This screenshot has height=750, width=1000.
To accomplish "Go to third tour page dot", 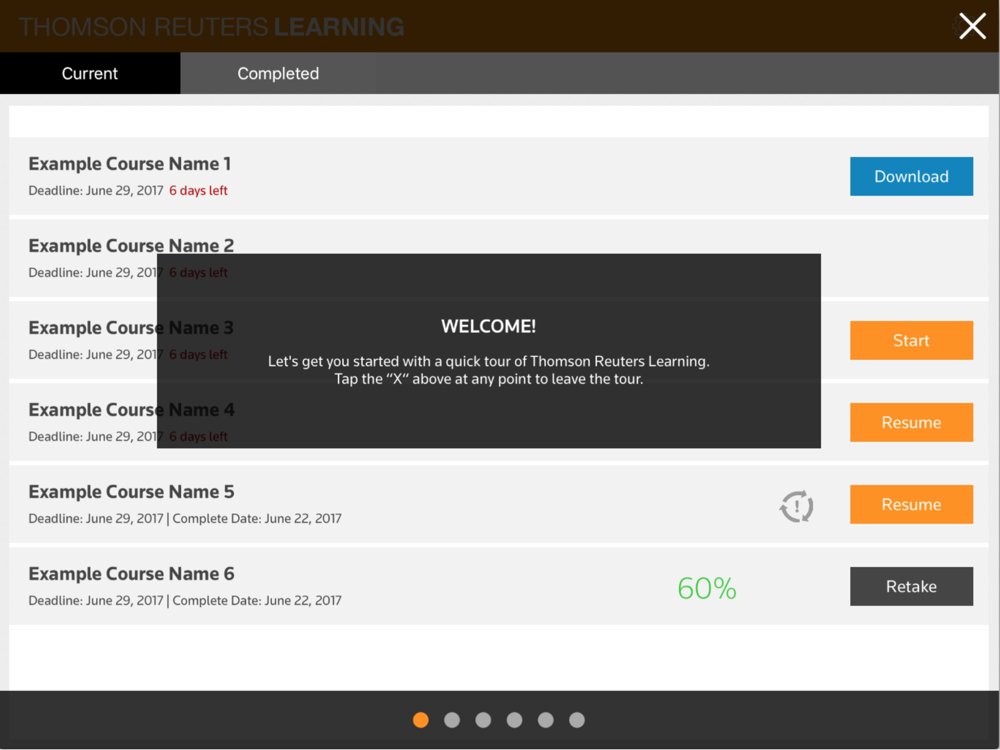I will (x=483, y=720).
